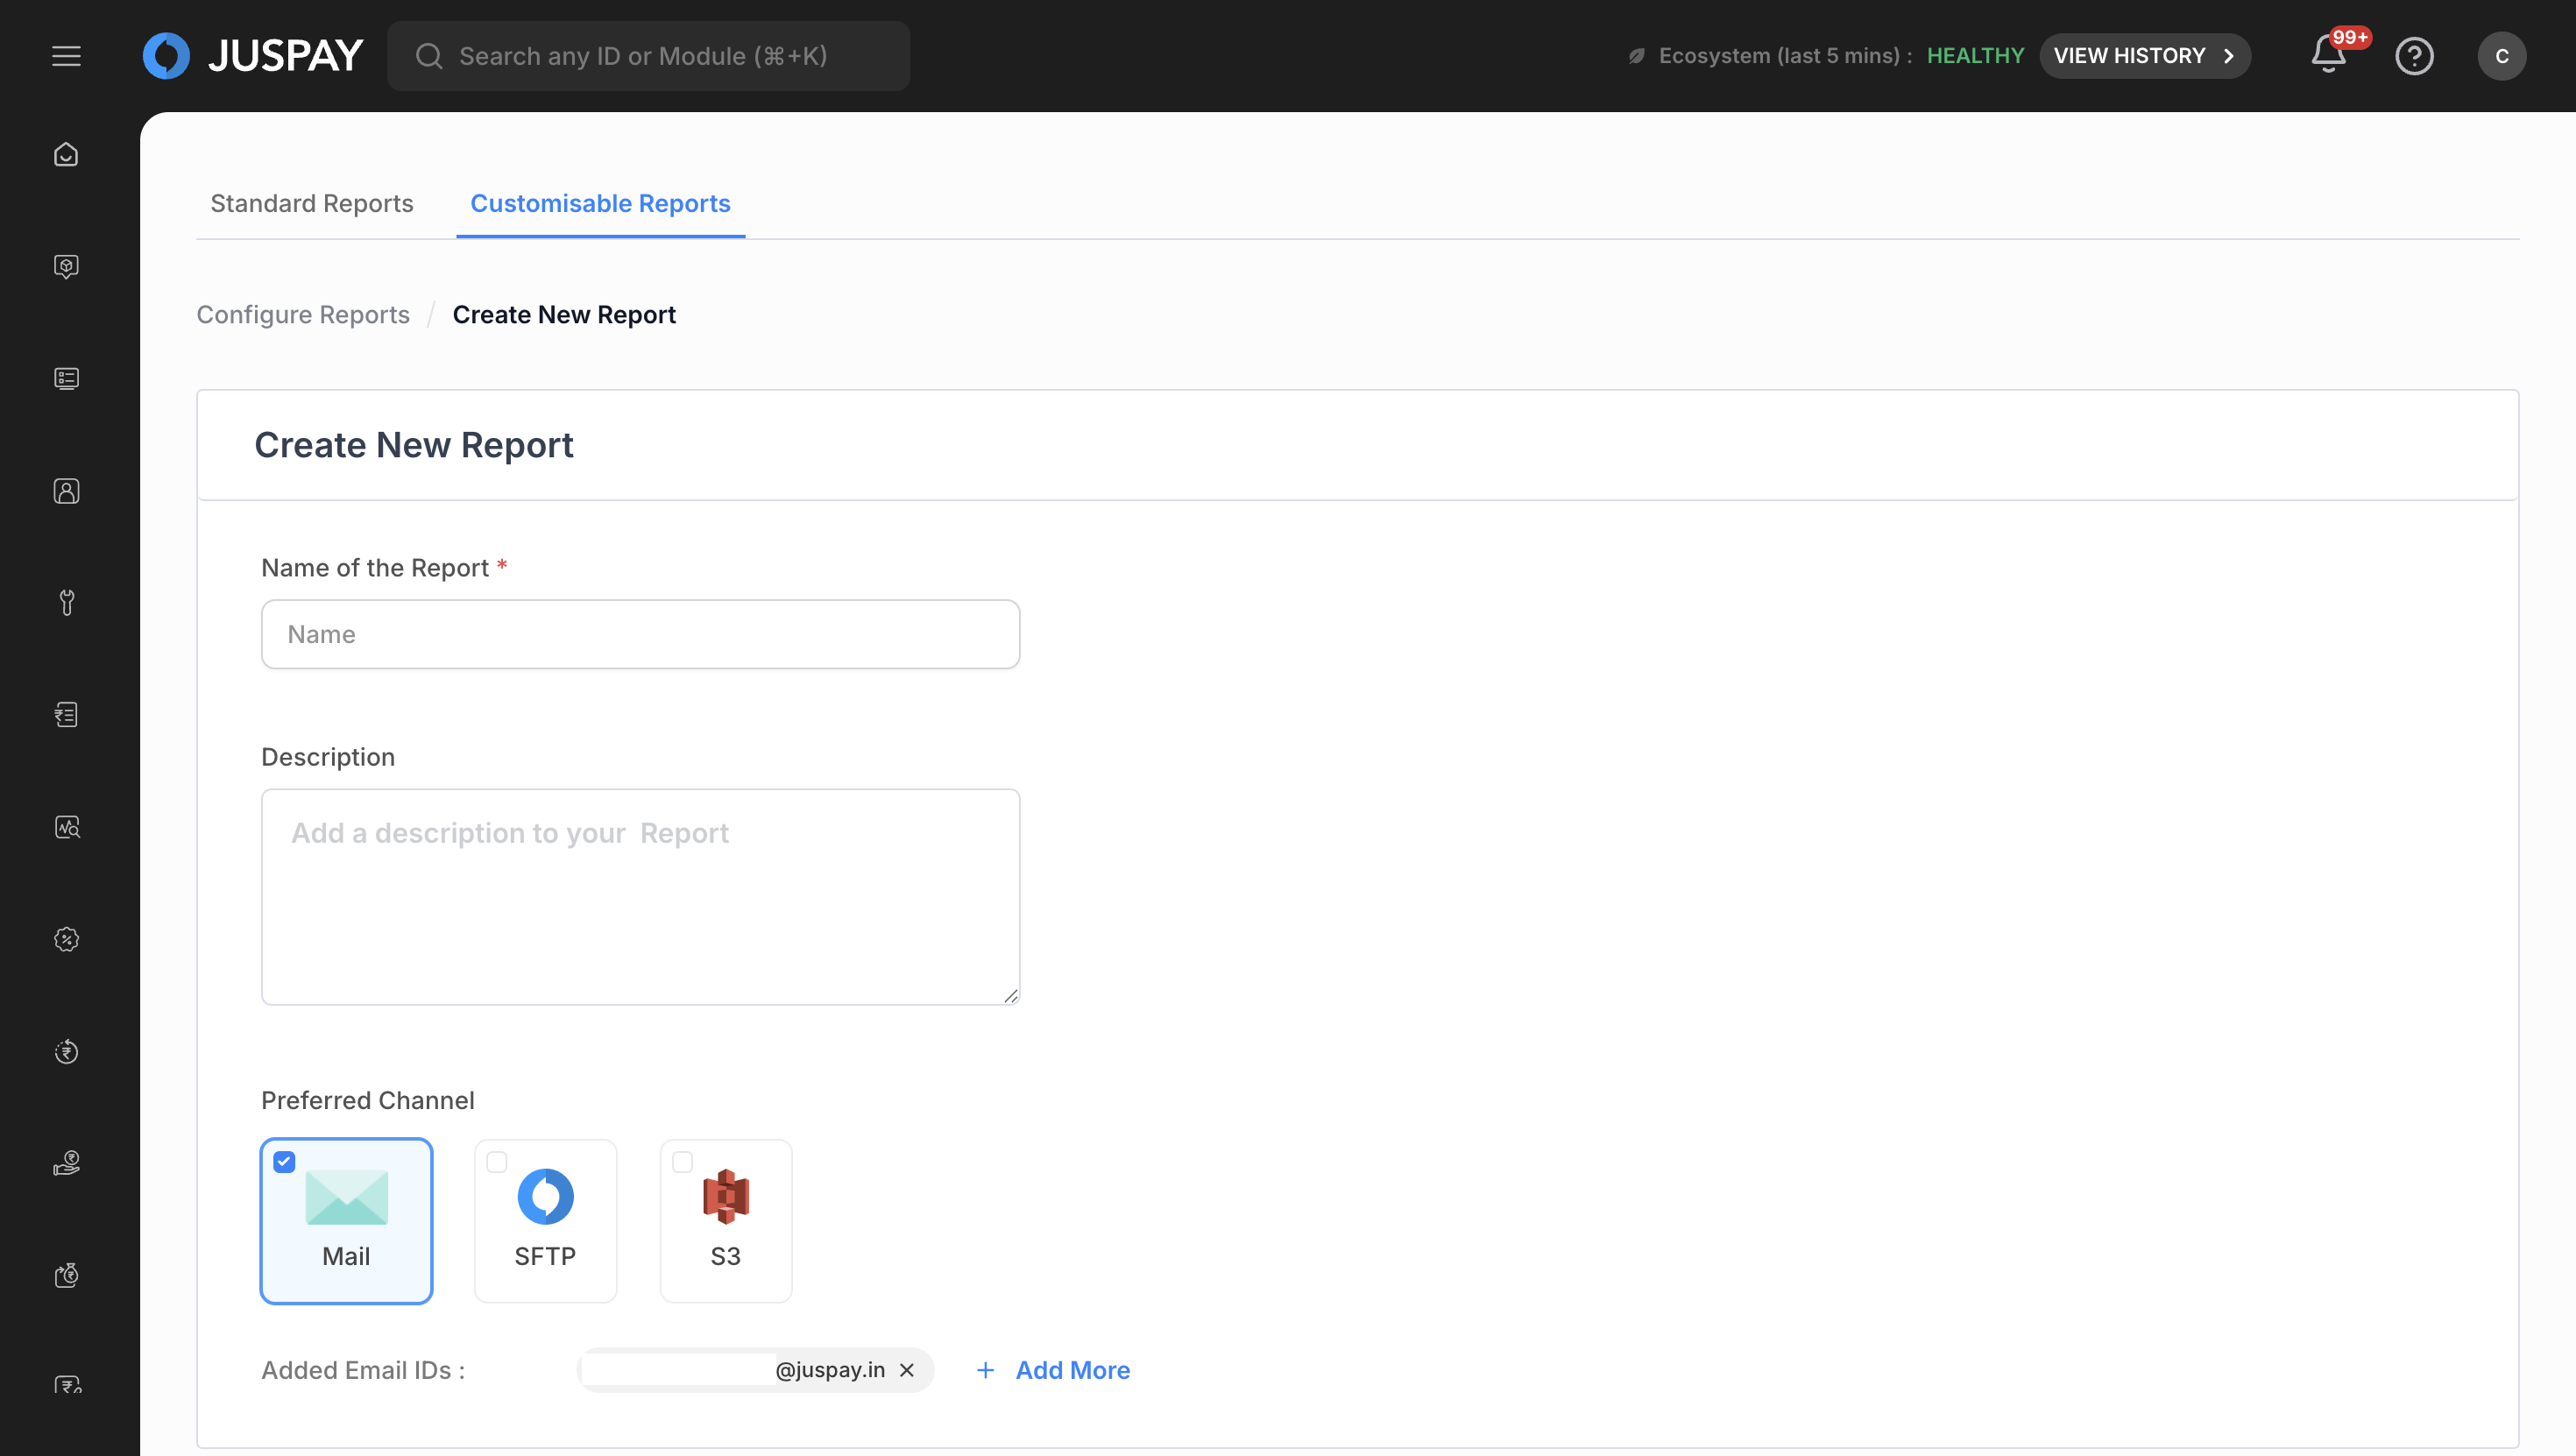Enable the S3 channel checkbox
Viewport: 2576px width, 1456px height.
pos(682,1162)
